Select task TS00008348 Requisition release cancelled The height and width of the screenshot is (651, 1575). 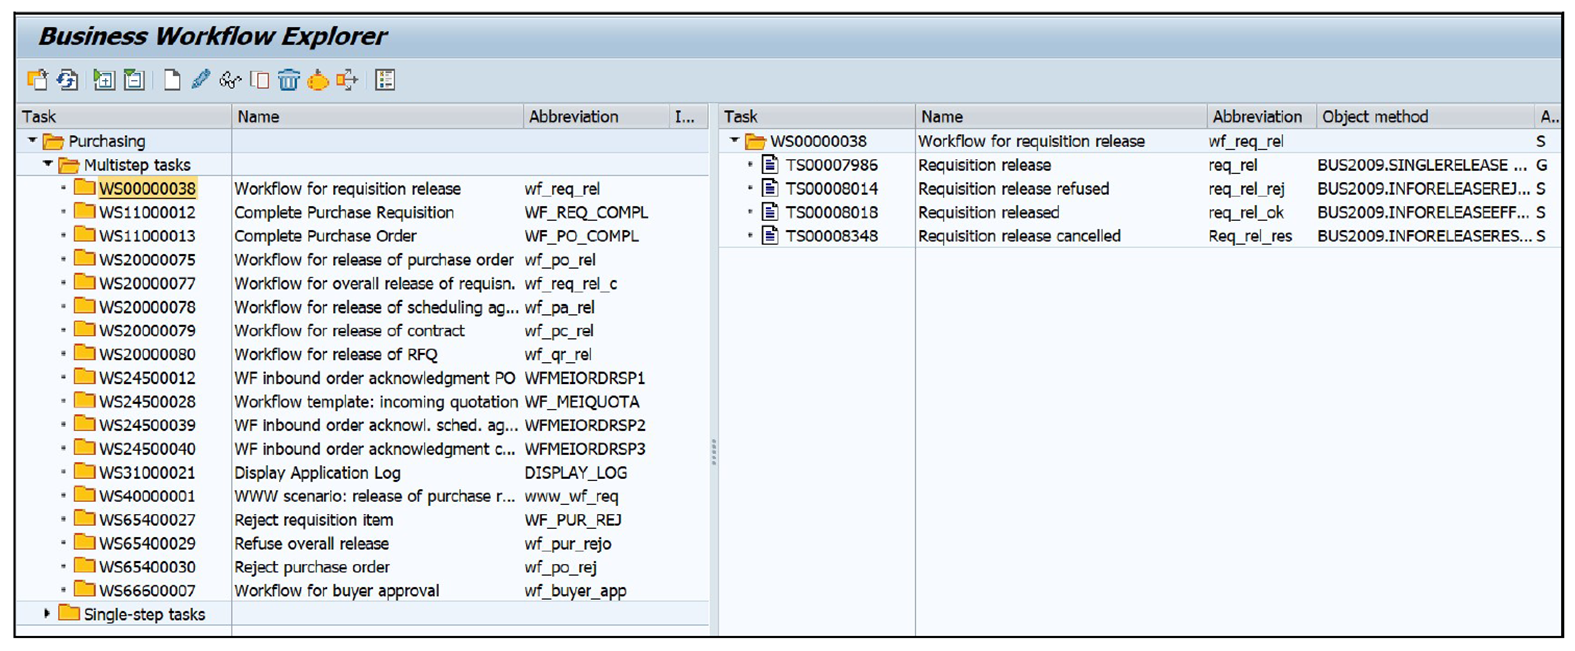tap(831, 236)
